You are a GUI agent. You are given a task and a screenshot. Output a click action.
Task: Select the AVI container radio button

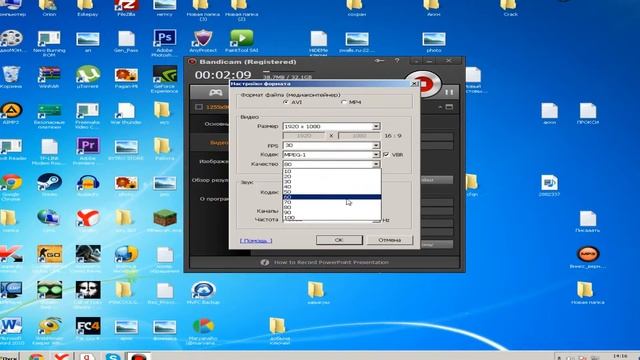pos(286,102)
